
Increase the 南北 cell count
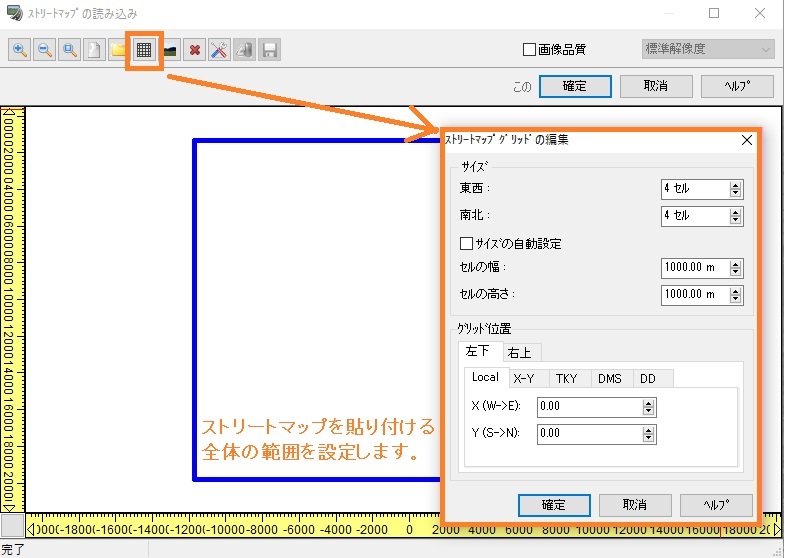(x=736, y=212)
